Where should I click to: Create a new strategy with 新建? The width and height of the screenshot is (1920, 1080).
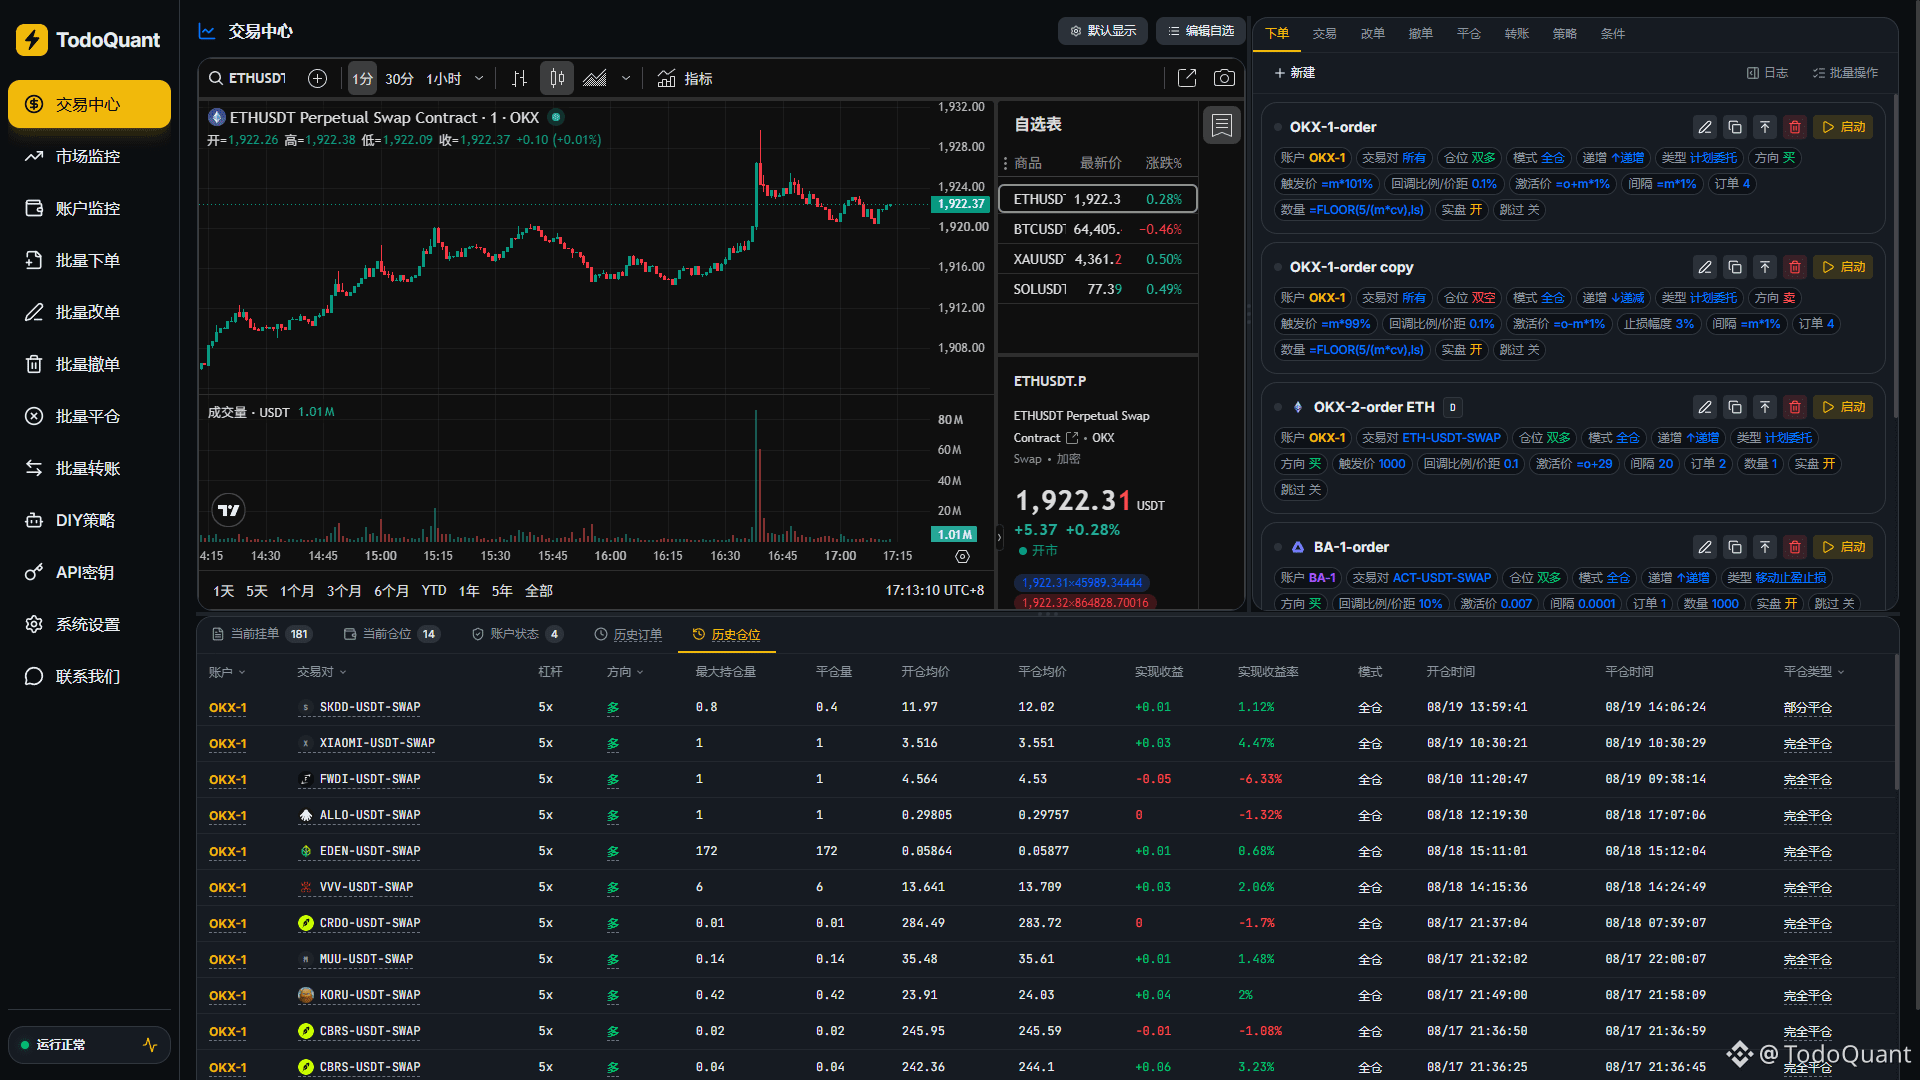1295,73
